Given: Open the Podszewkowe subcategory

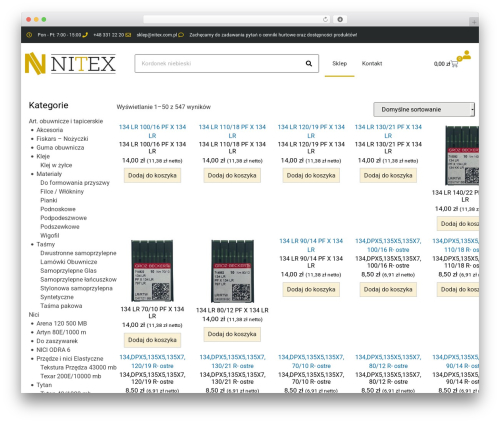Looking at the screenshot, I should pyautogui.click(x=60, y=227).
